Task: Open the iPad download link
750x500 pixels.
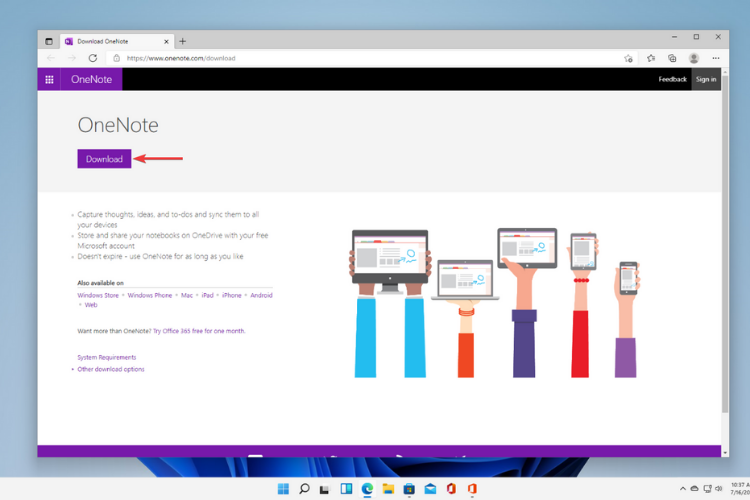Action: coord(207,295)
